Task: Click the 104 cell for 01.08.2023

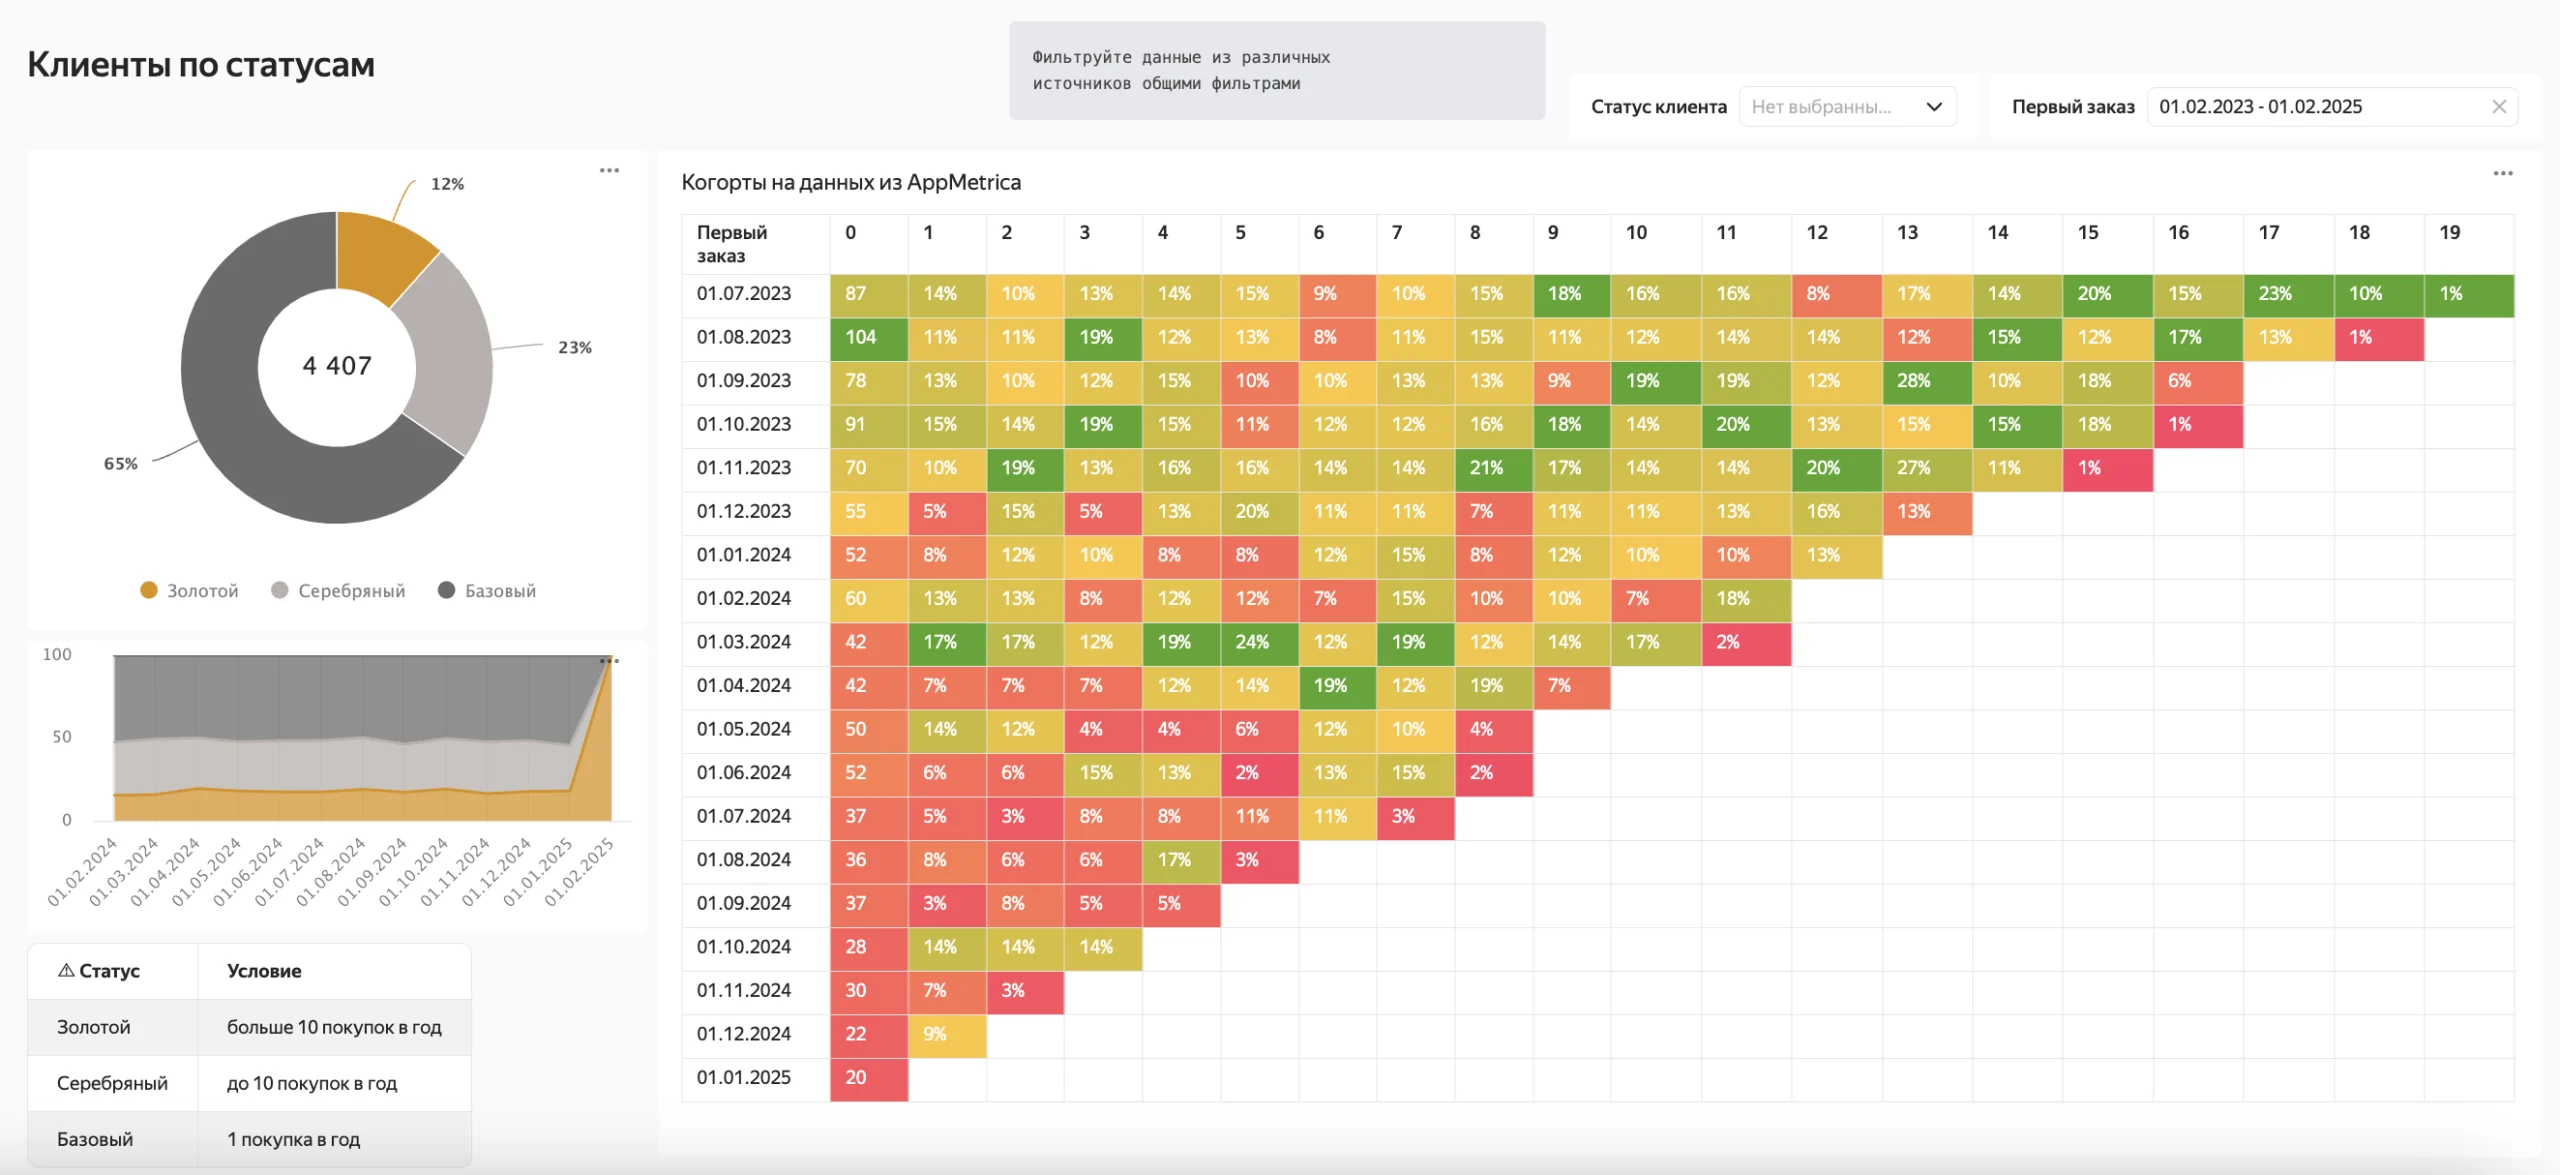Action: (869, 338)
